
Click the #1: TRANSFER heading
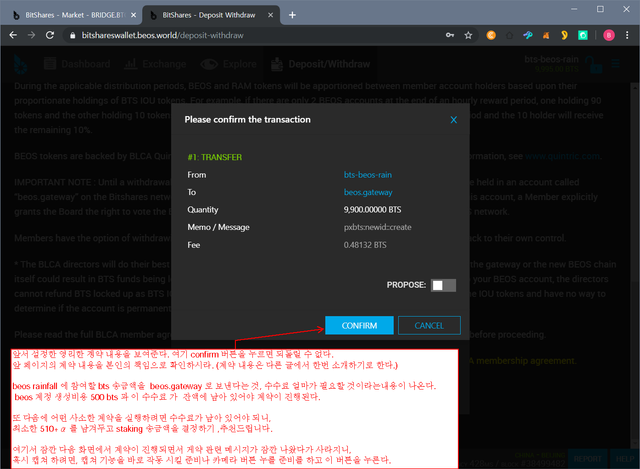coord(215,157)
